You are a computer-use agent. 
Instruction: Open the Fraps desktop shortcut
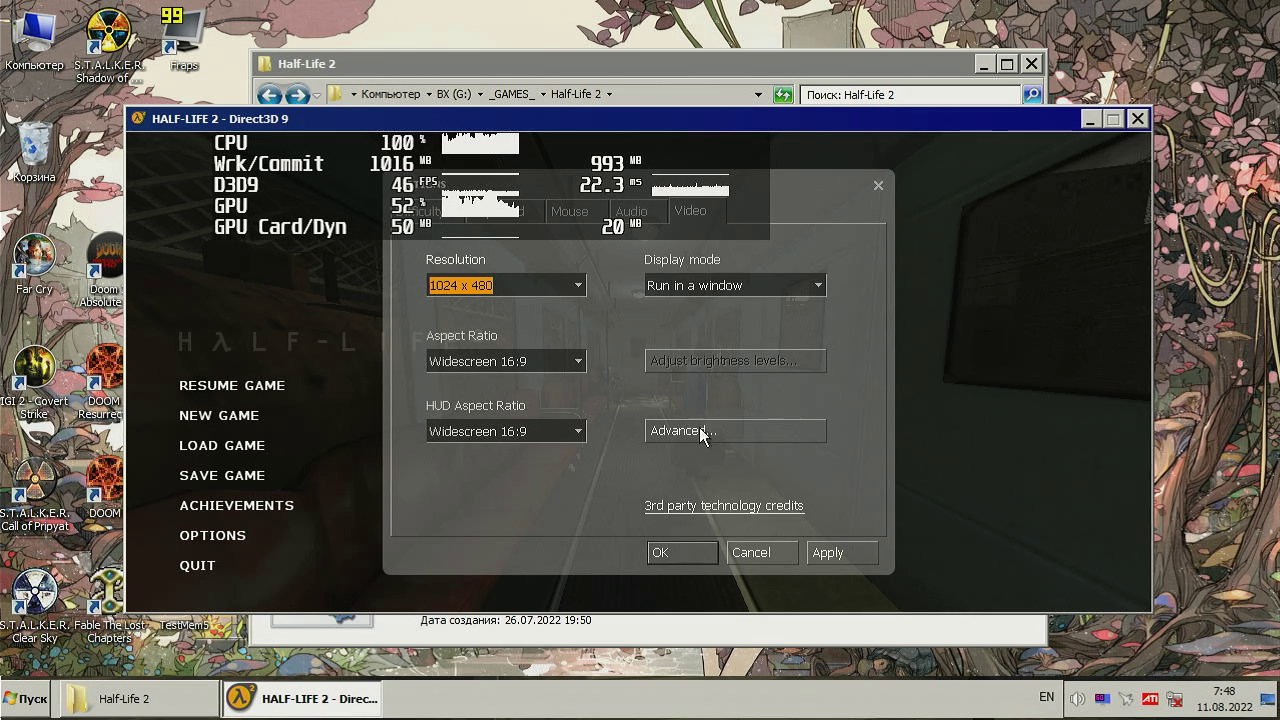184,40
